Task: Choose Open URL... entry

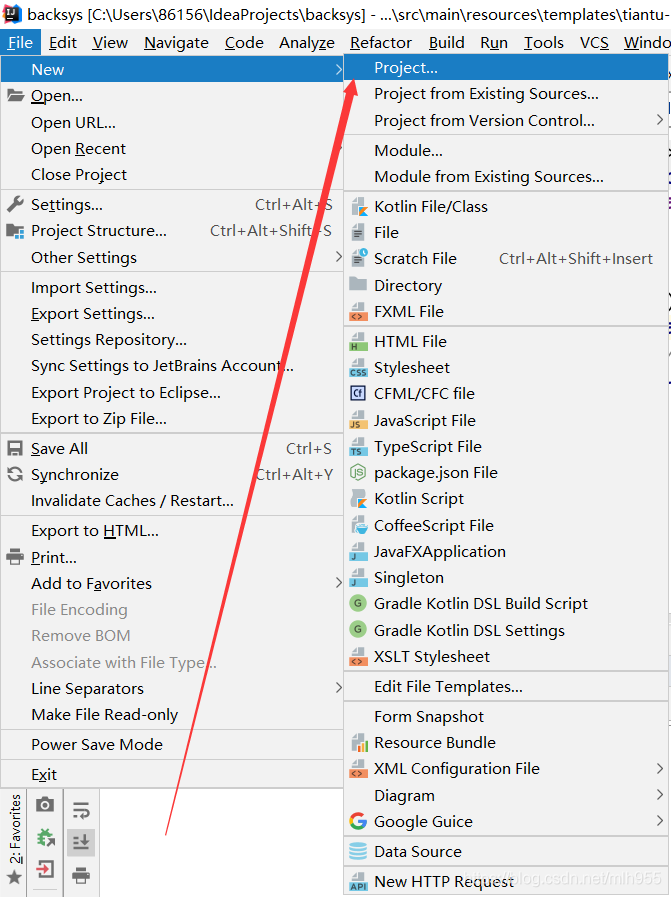Action: point(172,122)
